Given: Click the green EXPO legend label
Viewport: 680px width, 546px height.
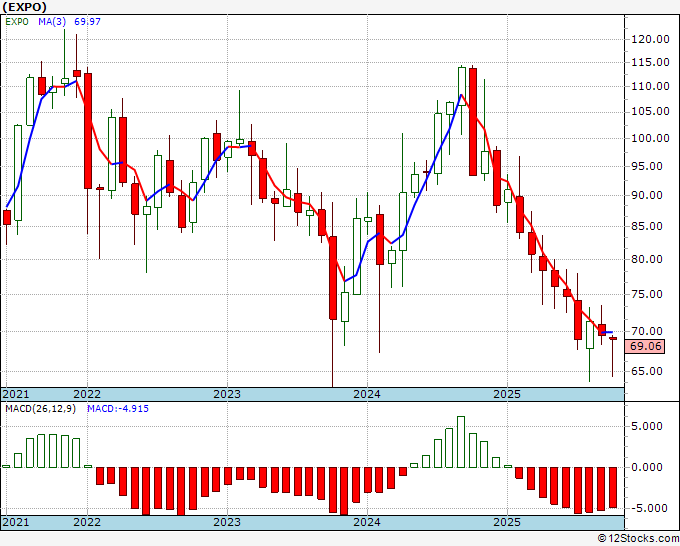Looking at the screenshot, I should tap(17, 22).
